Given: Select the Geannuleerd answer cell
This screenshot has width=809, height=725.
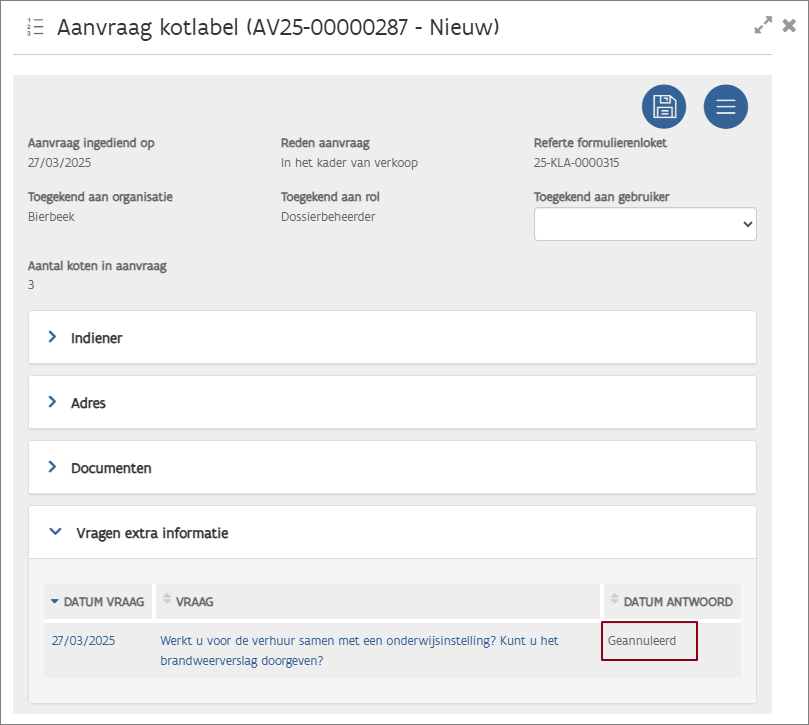Looking at the screenshot, I should (x=649, y=641).
